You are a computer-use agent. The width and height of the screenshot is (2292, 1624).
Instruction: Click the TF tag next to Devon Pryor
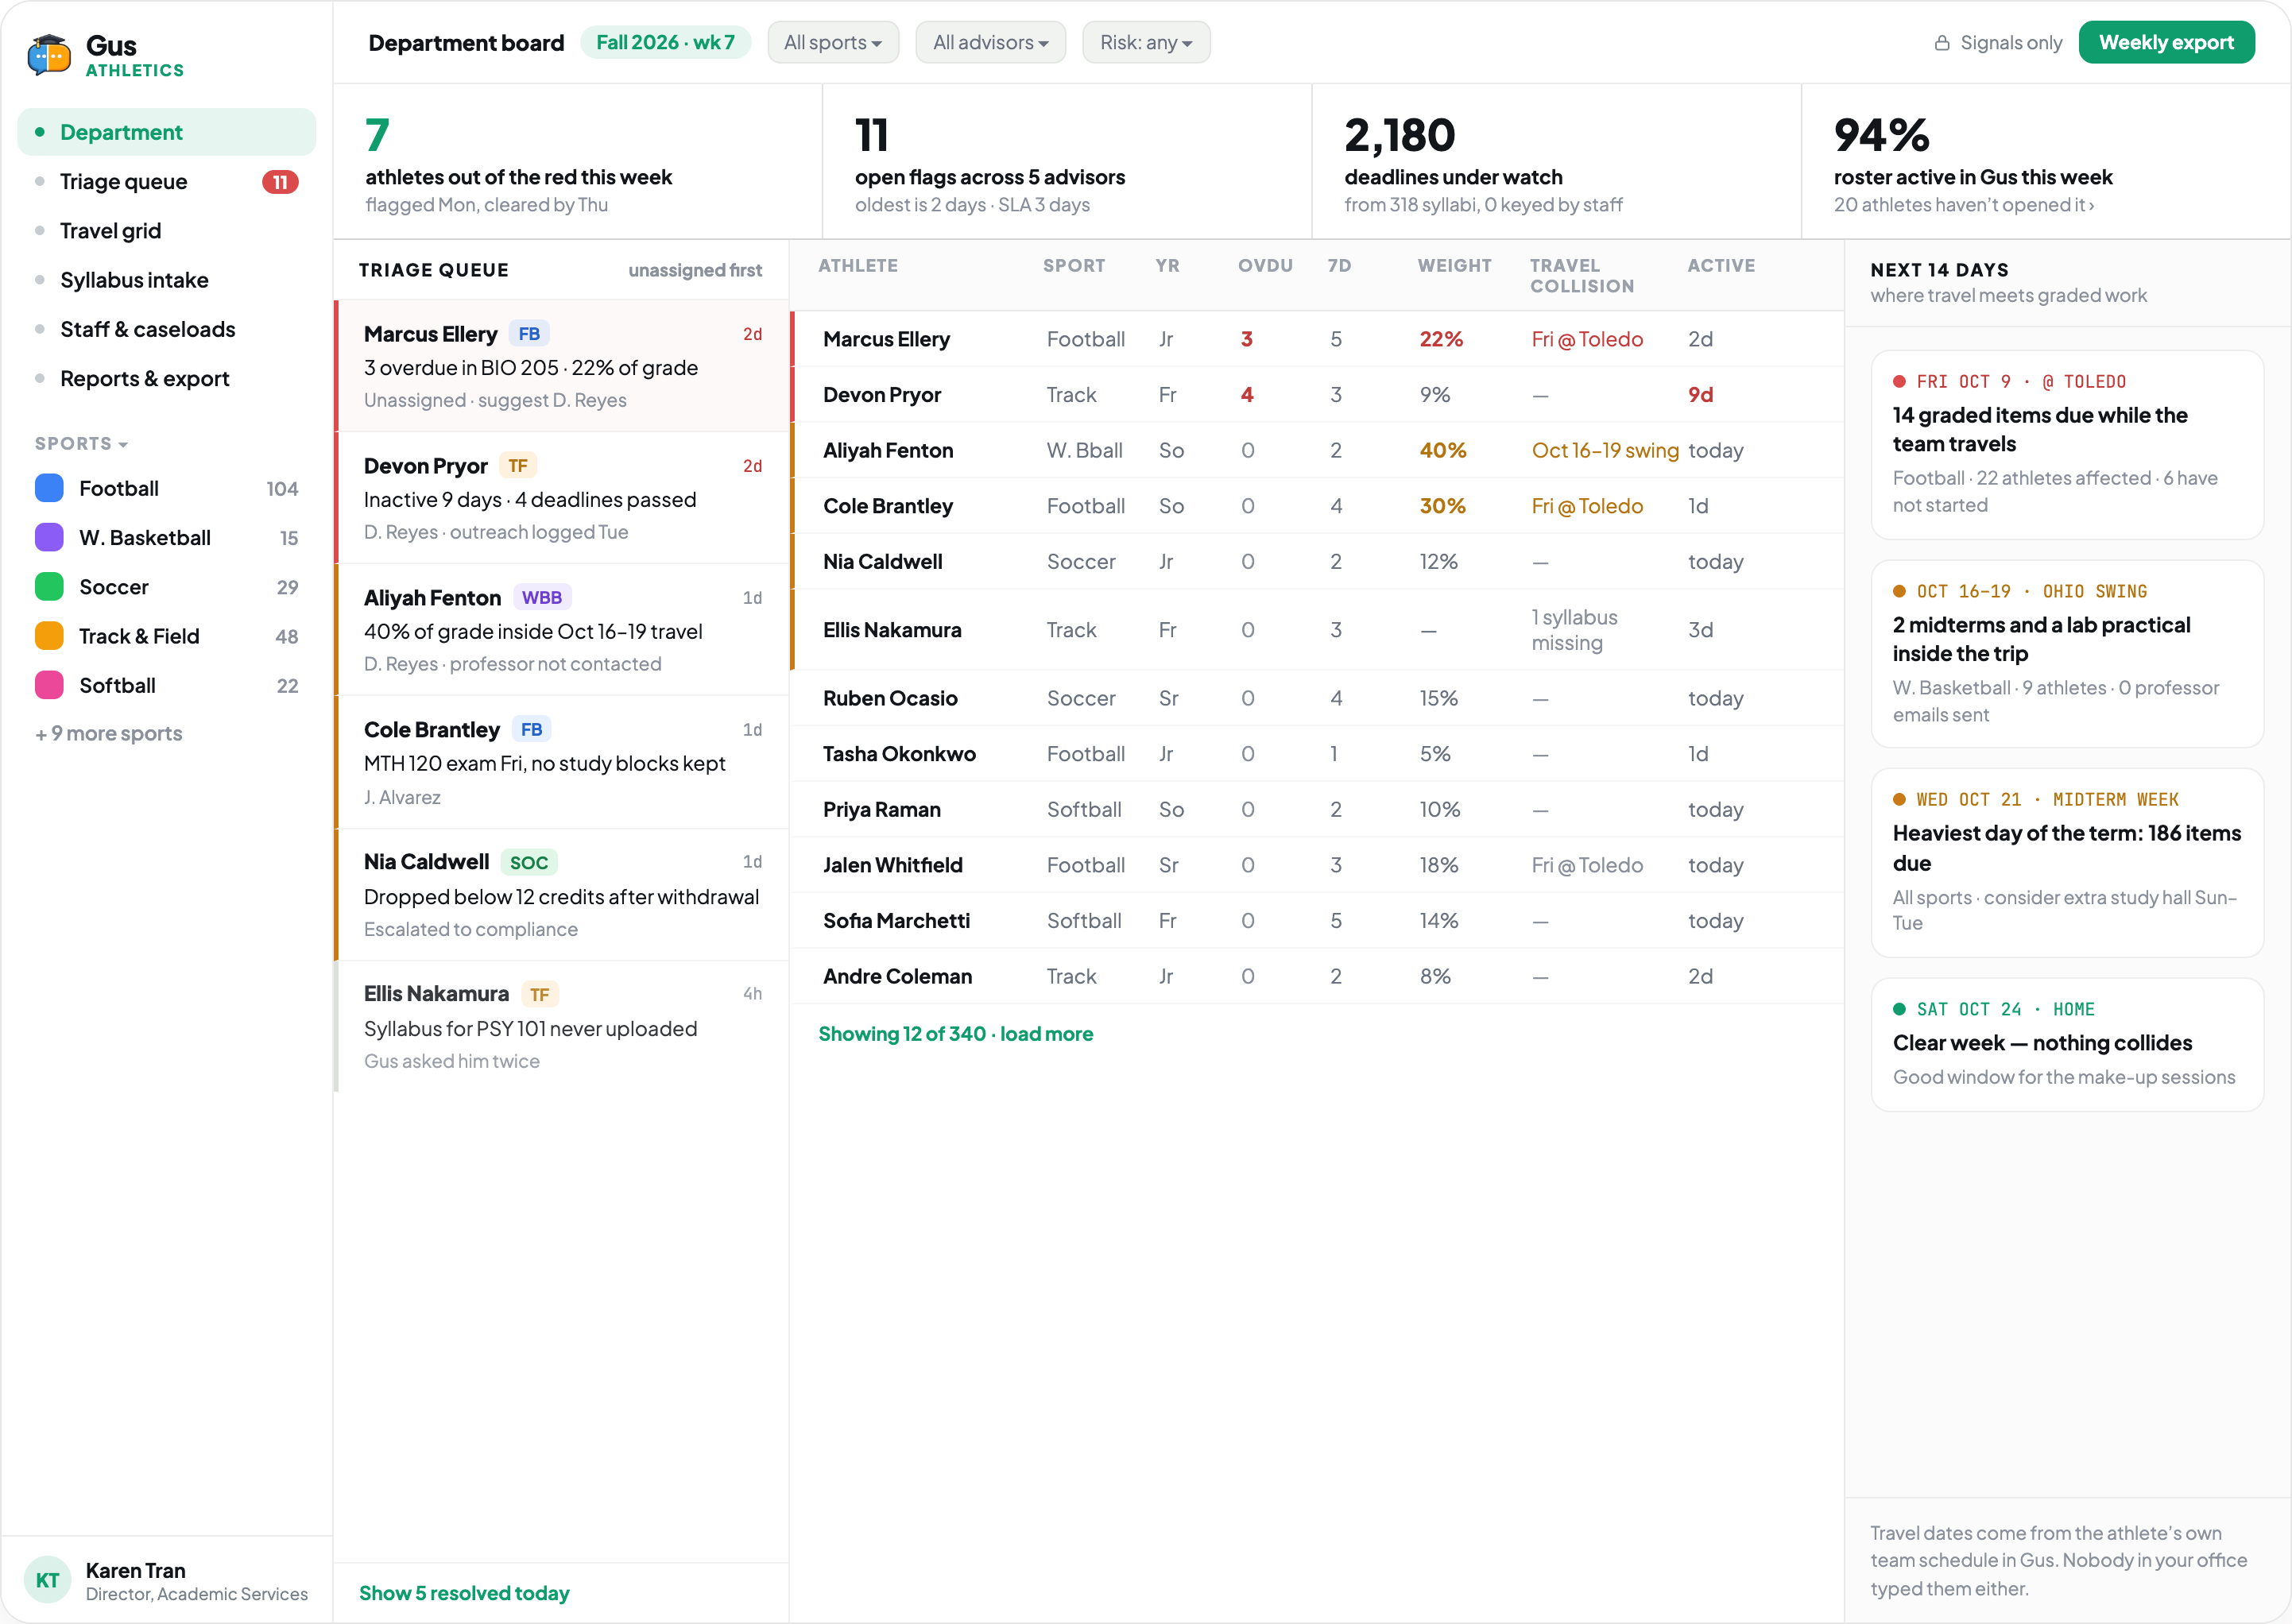[x=518, y=466]
